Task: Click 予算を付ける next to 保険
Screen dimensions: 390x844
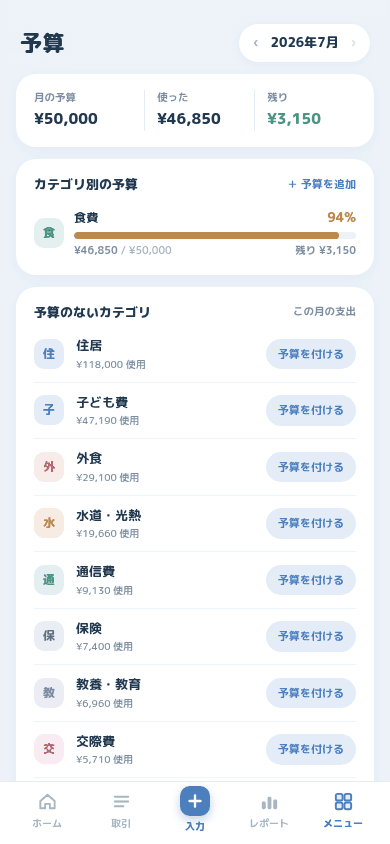Action: [x=311, y=636]
